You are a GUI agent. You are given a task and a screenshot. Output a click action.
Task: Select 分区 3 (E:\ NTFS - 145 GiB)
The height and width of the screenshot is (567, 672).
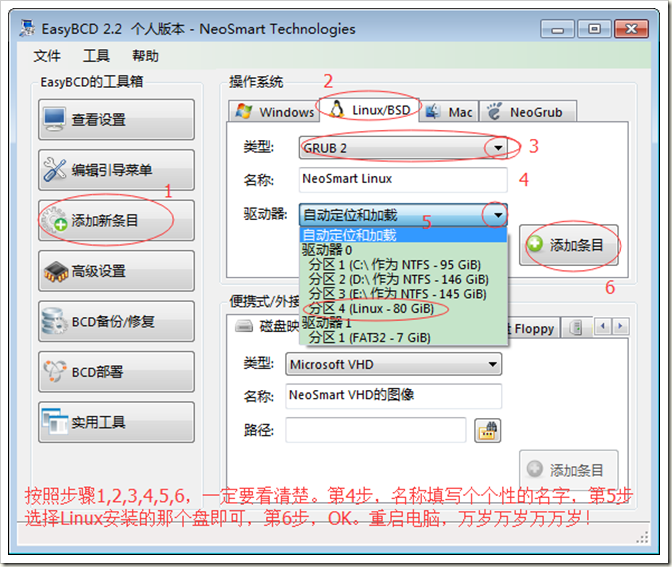[x=403, y=294]
